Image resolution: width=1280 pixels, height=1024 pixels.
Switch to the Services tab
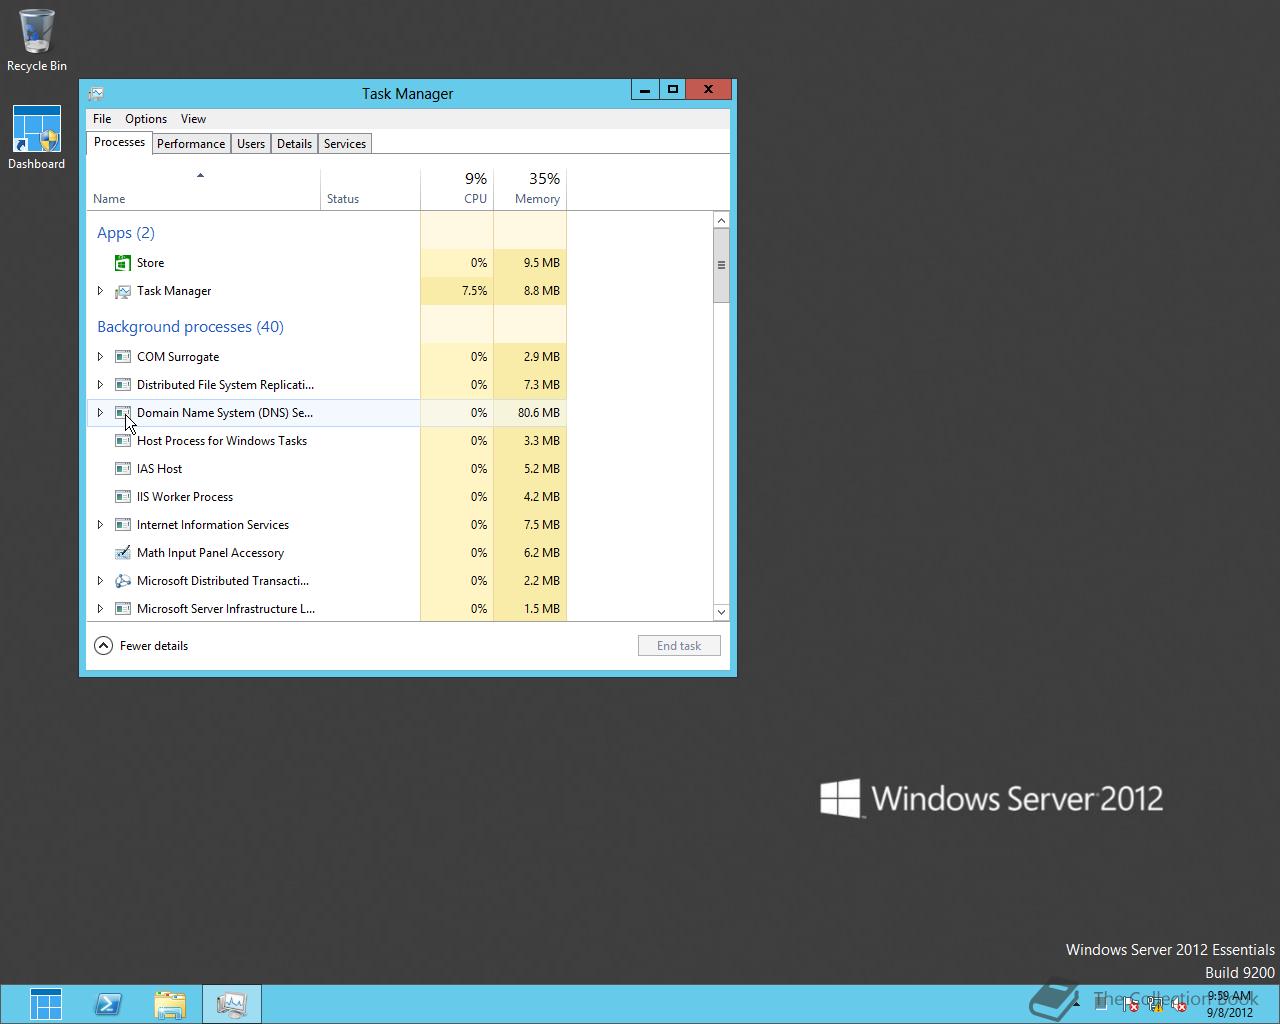pyautogui.click(x=345, y=144)
